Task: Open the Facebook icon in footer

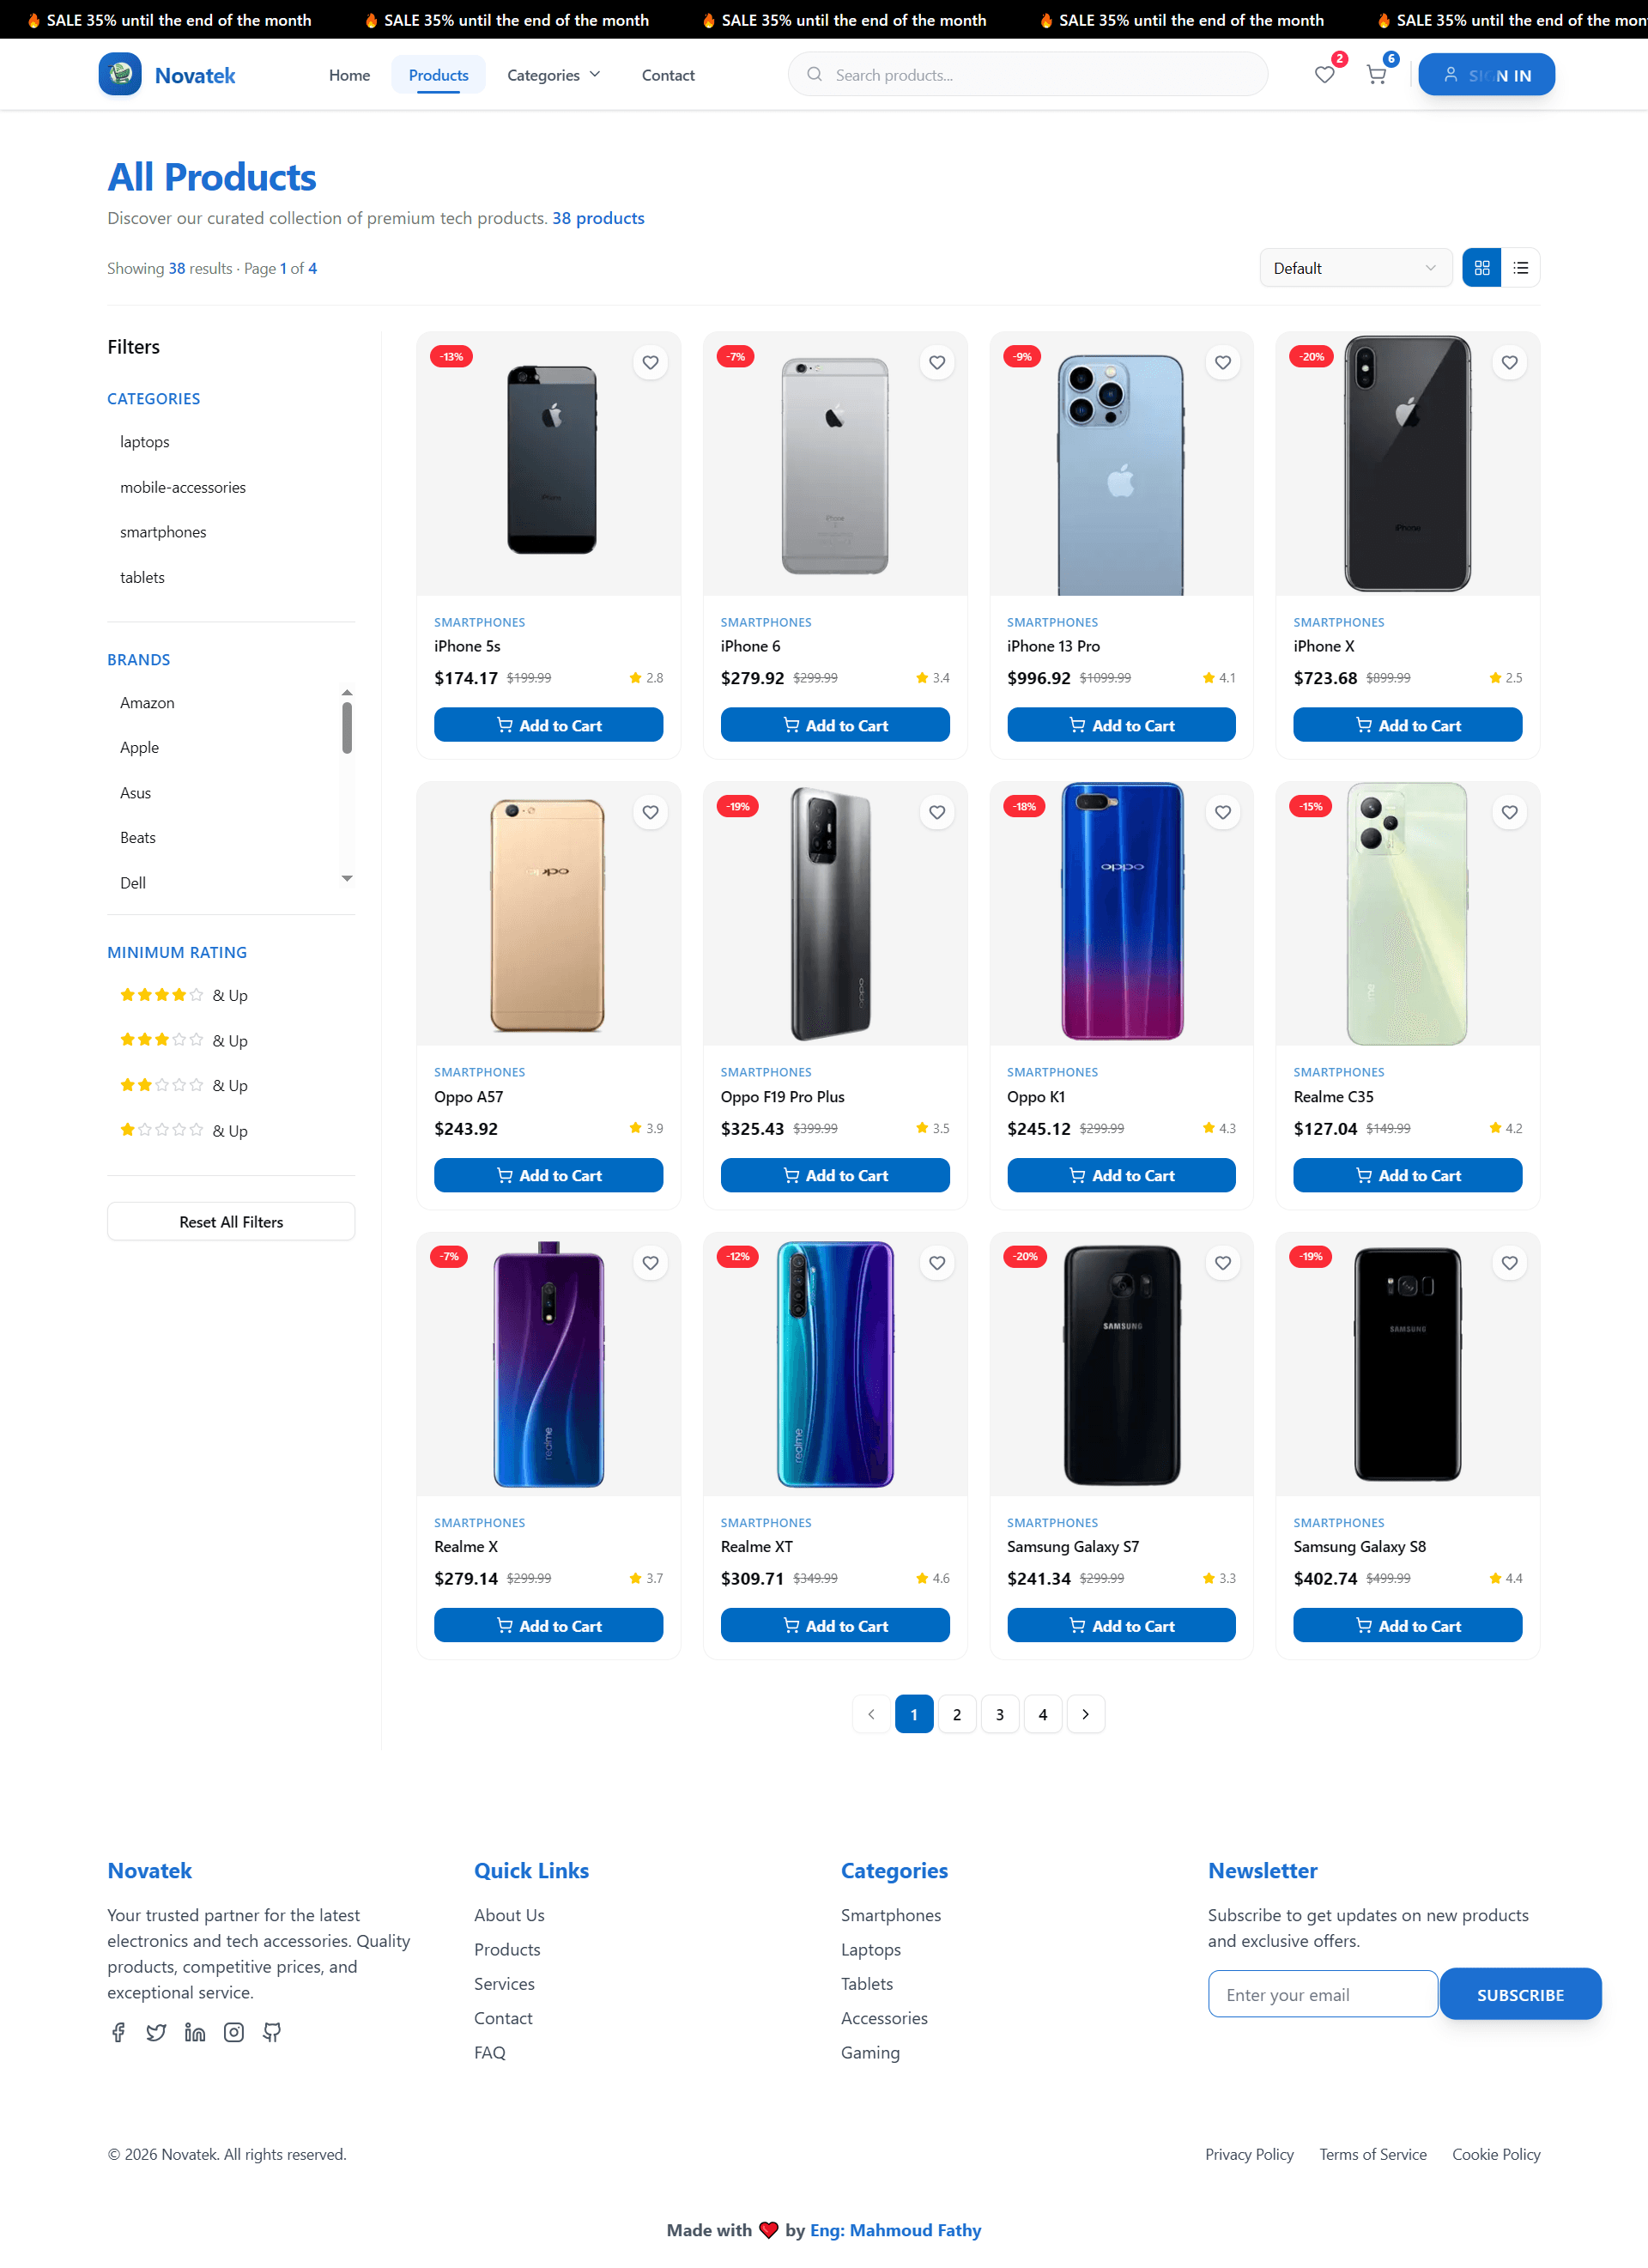Action: [118, 2031]
